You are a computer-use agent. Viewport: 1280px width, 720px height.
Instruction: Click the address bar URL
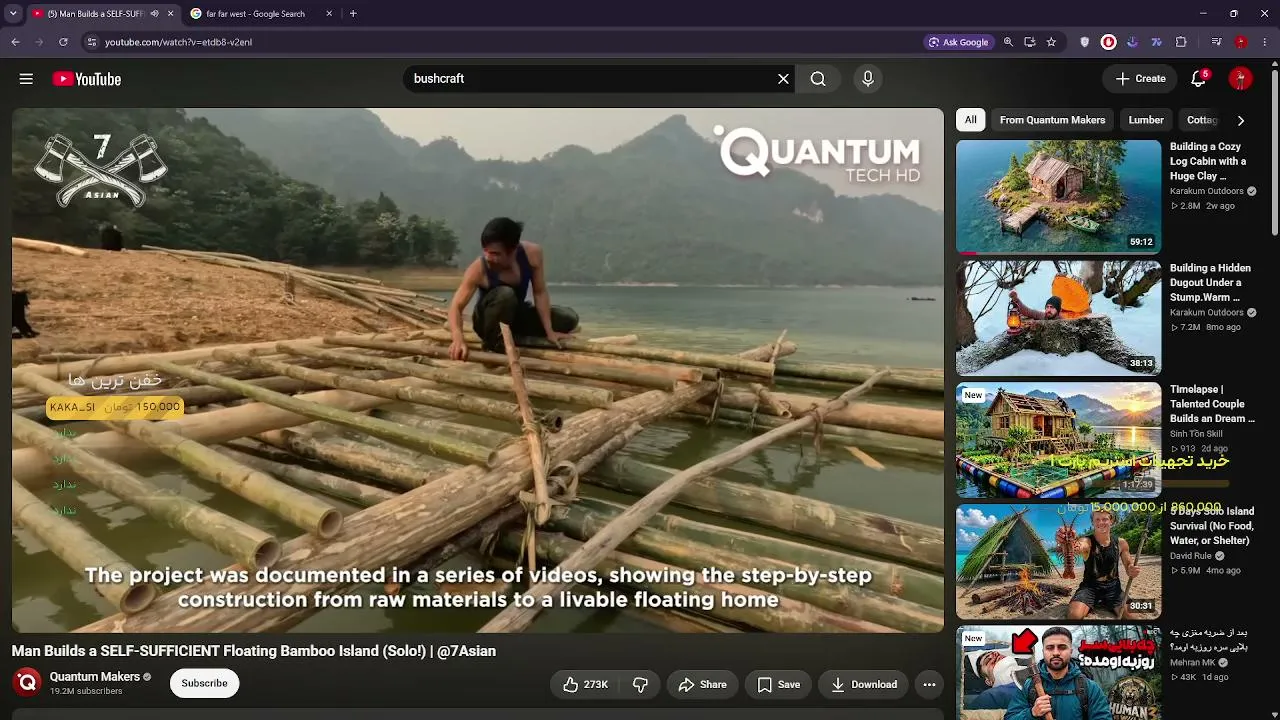click(178, 42)
